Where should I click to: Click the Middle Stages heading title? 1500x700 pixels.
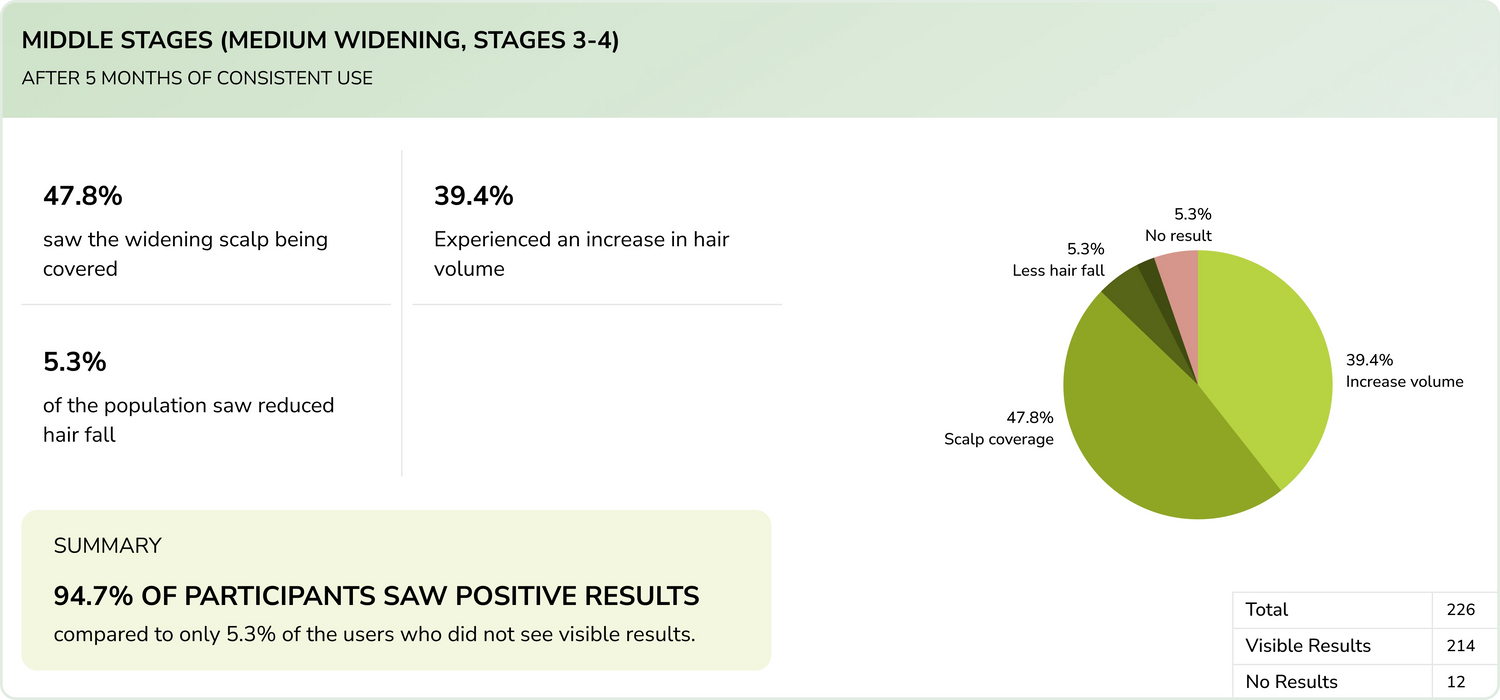[320, 42]
